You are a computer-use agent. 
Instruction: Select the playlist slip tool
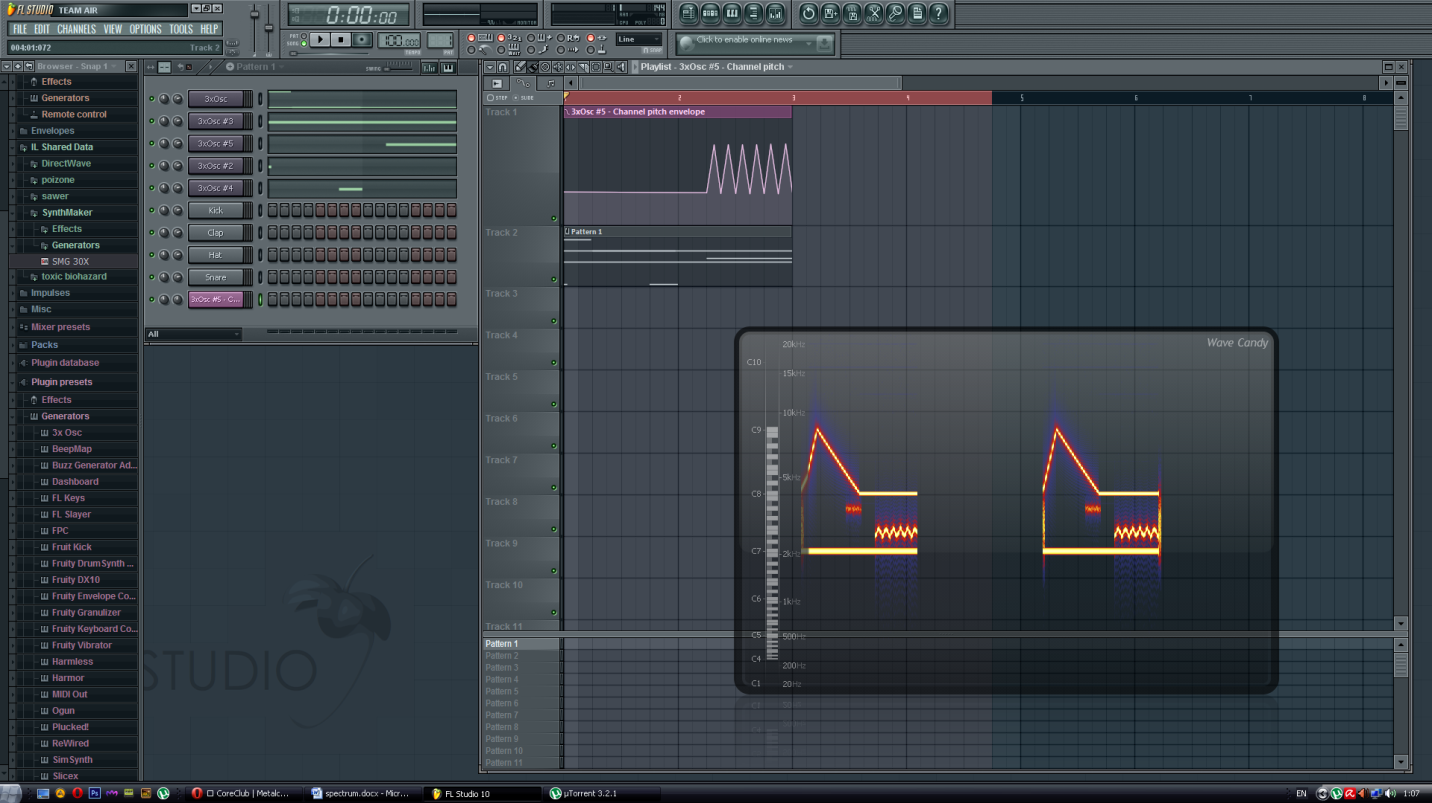click(570, 67)
